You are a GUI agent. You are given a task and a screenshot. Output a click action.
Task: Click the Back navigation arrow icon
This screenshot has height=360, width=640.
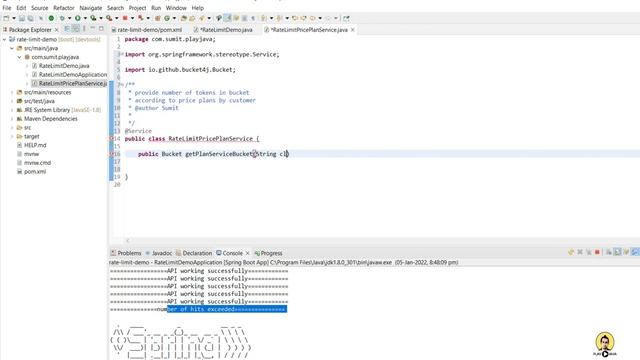313,18
